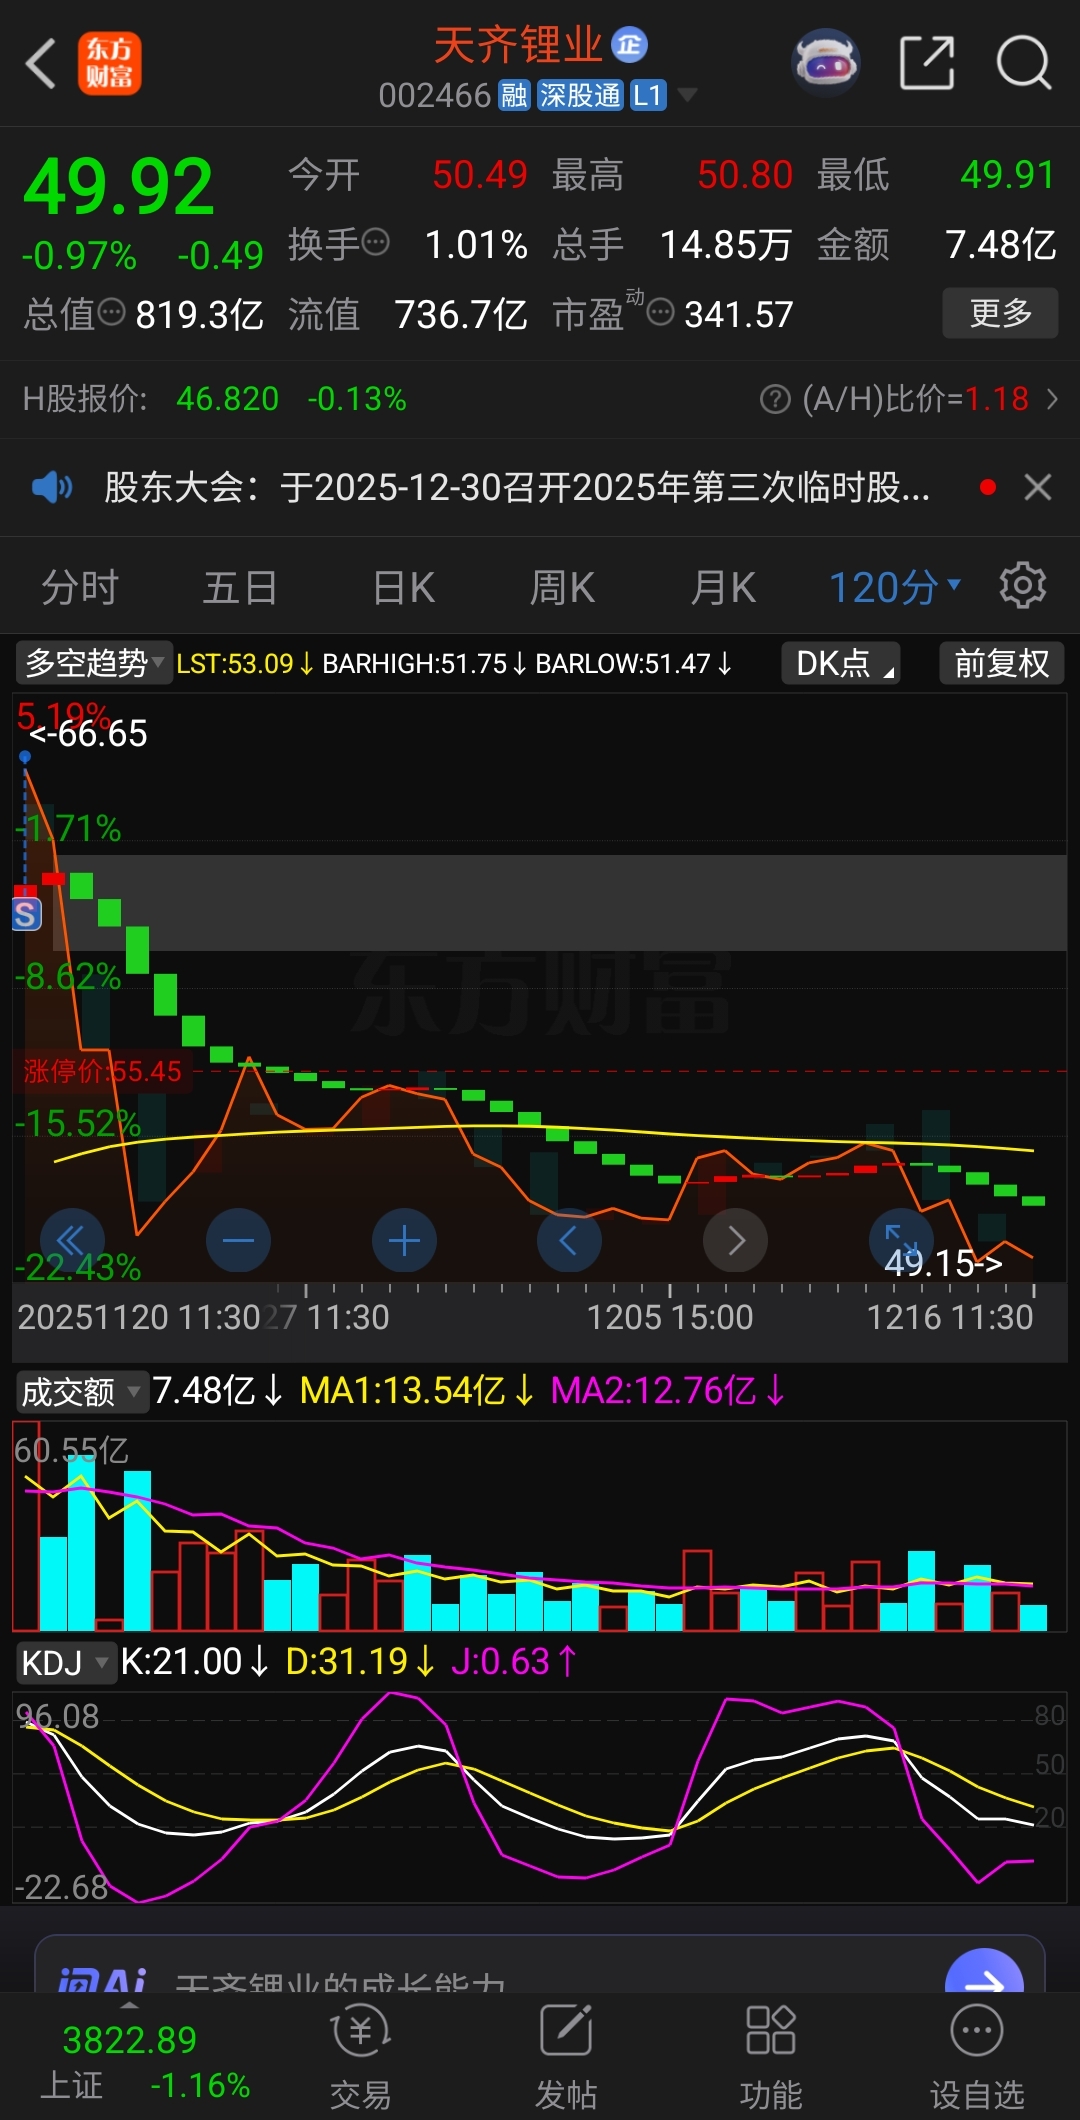Open chart settings gear
Screen dimensions: 1080x2120
[1023, 585]
